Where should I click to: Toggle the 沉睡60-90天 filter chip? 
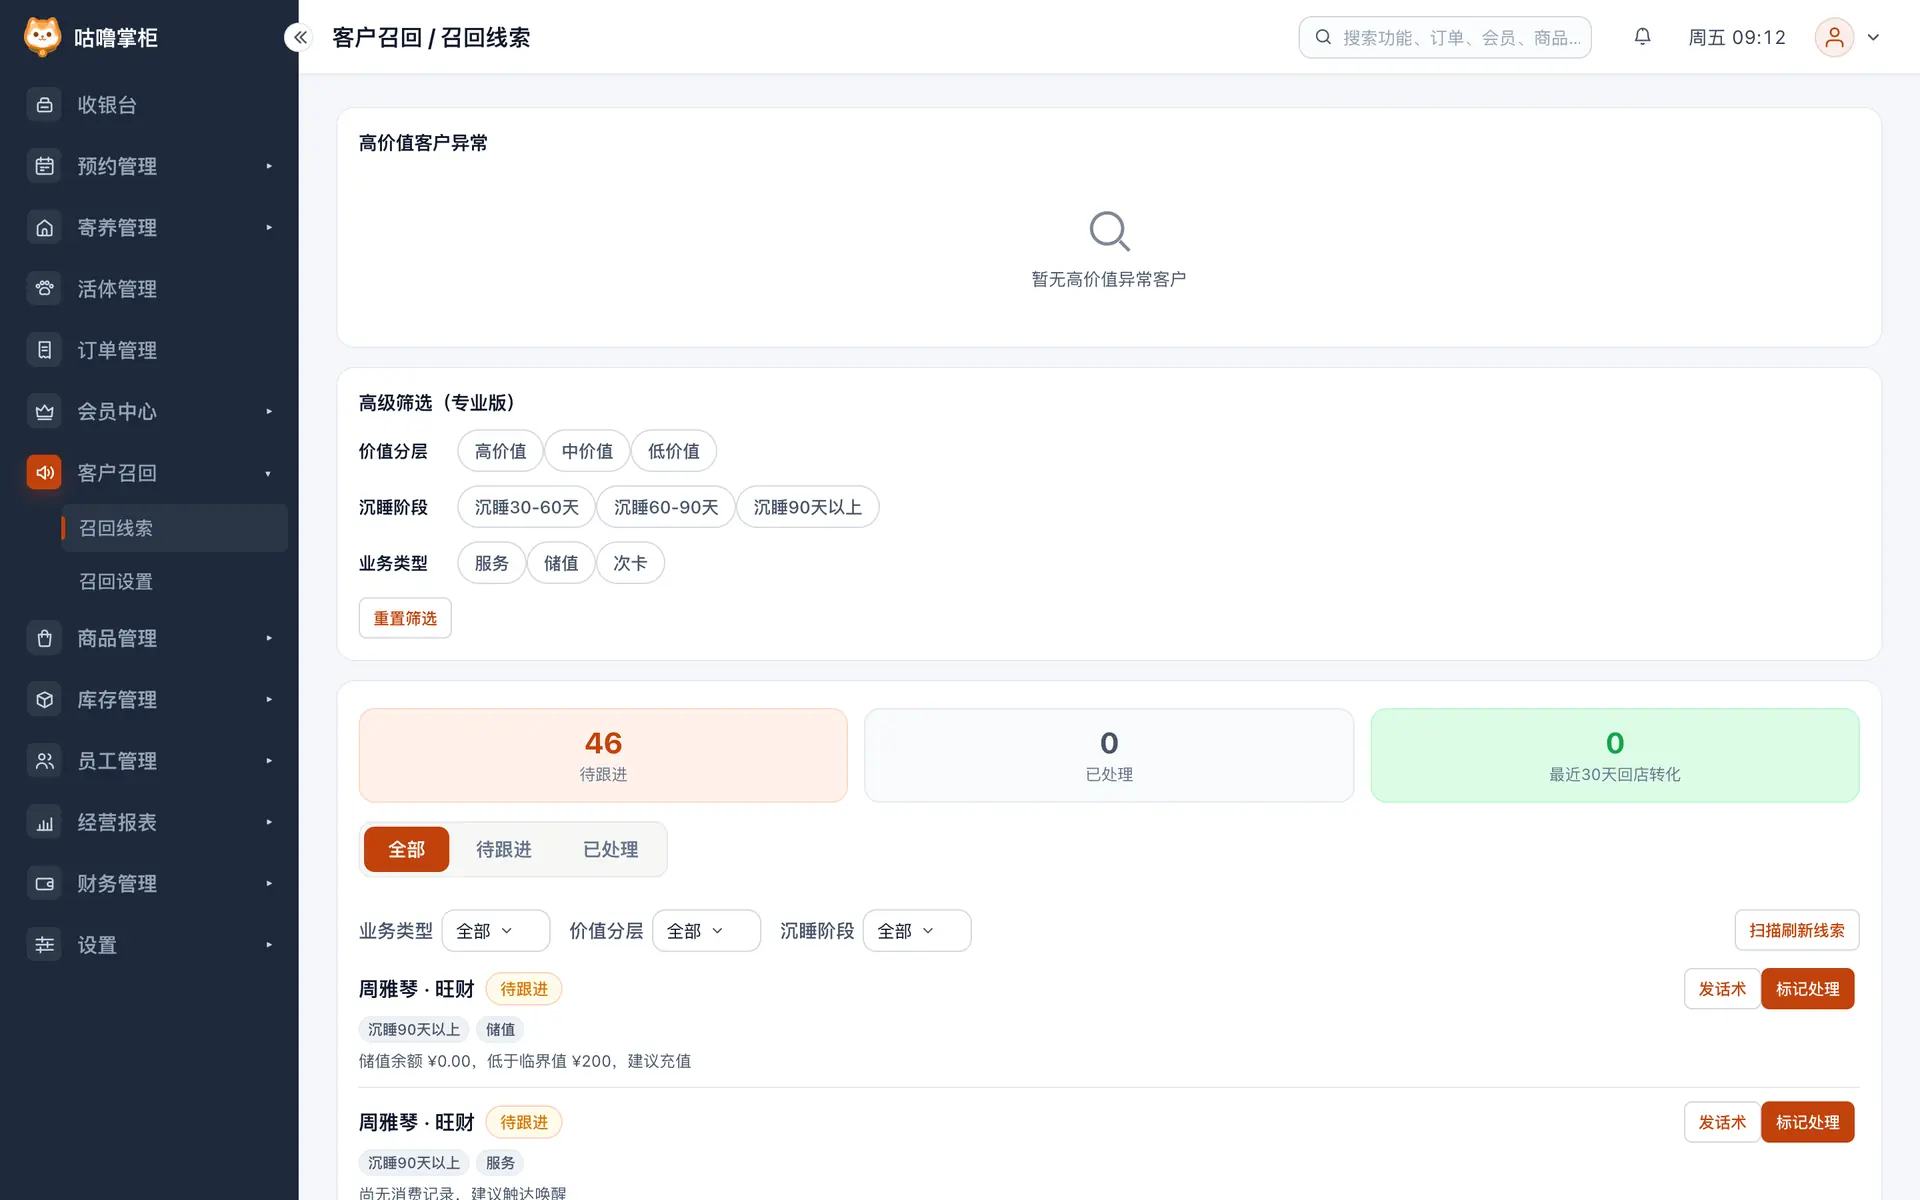[x=666, y=507]
